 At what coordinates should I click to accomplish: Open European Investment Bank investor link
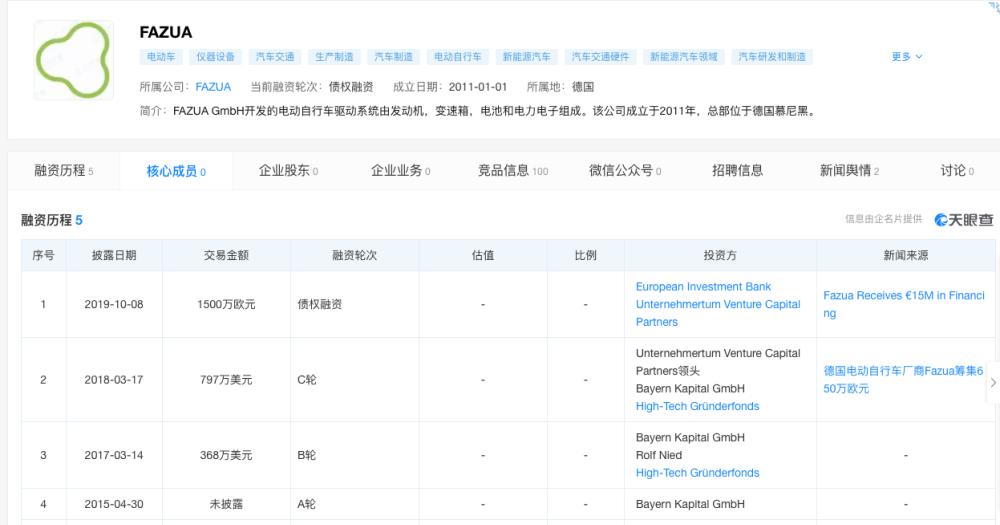point(703,287)
